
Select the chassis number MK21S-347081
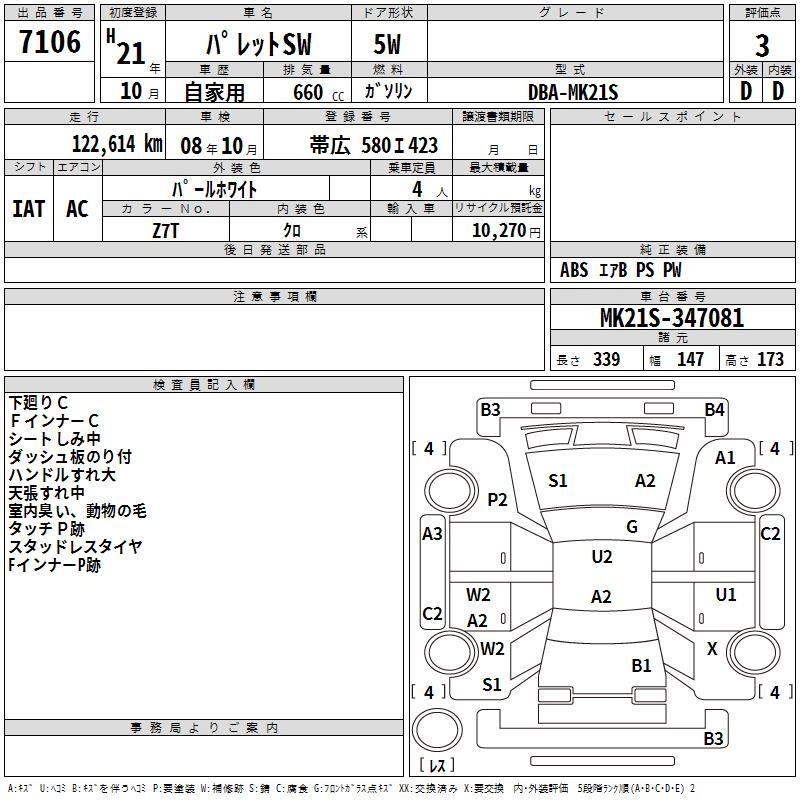671,319
